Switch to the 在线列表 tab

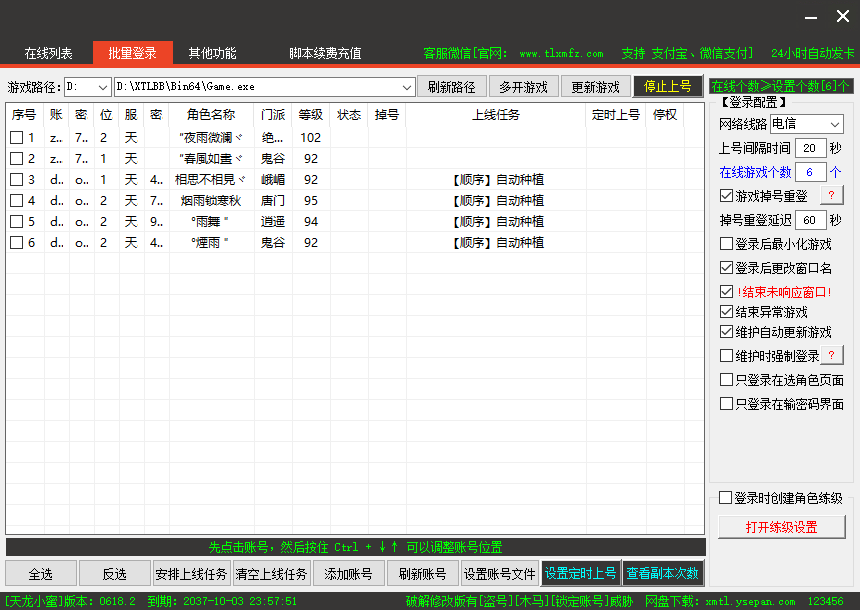click(48, 53)
